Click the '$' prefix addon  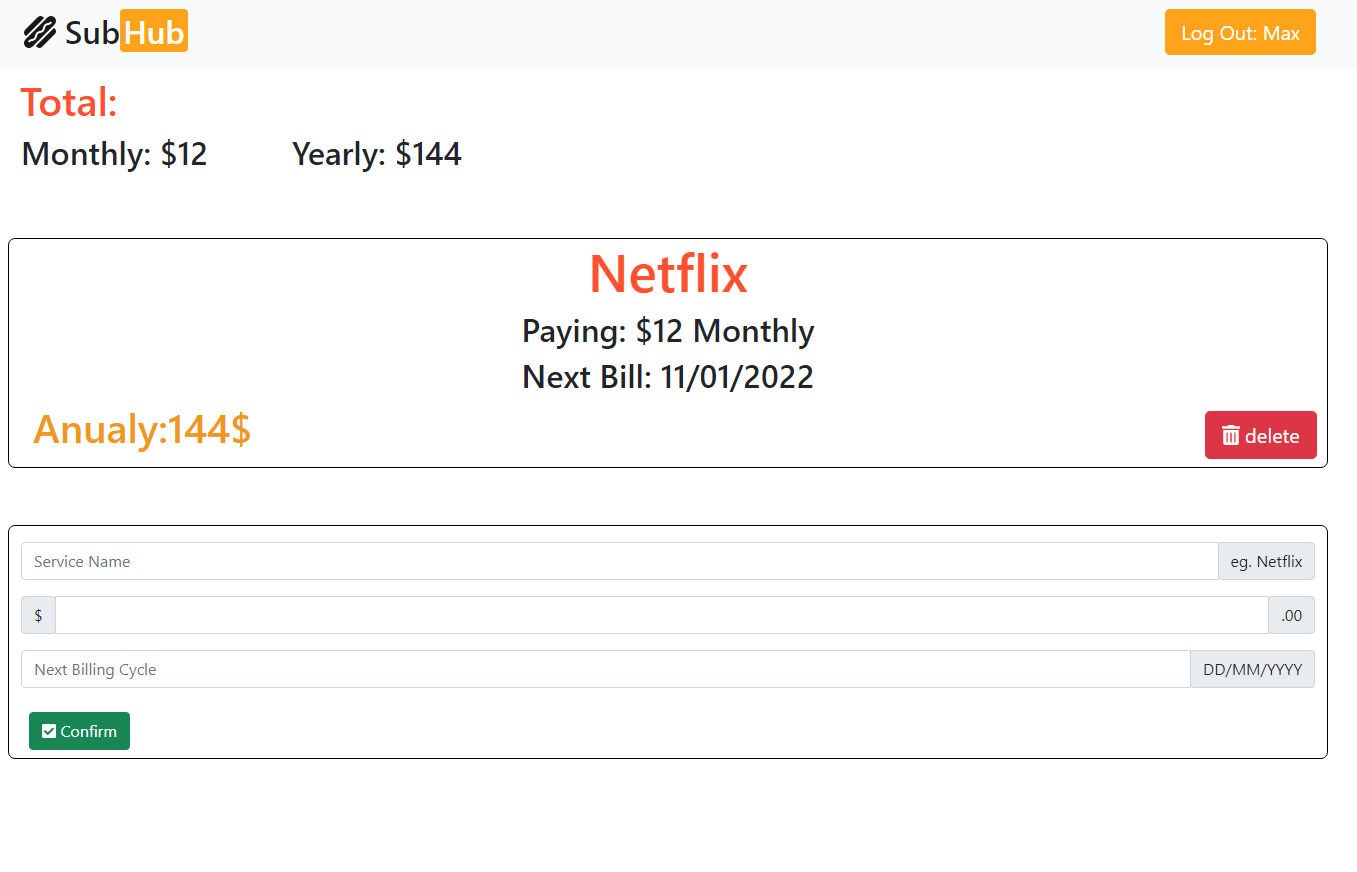pyautogui.click(x=38, y=615)
